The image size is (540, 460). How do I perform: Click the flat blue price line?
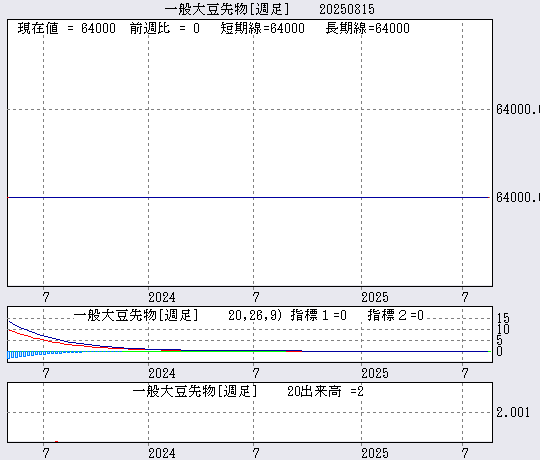pos(248,198)
